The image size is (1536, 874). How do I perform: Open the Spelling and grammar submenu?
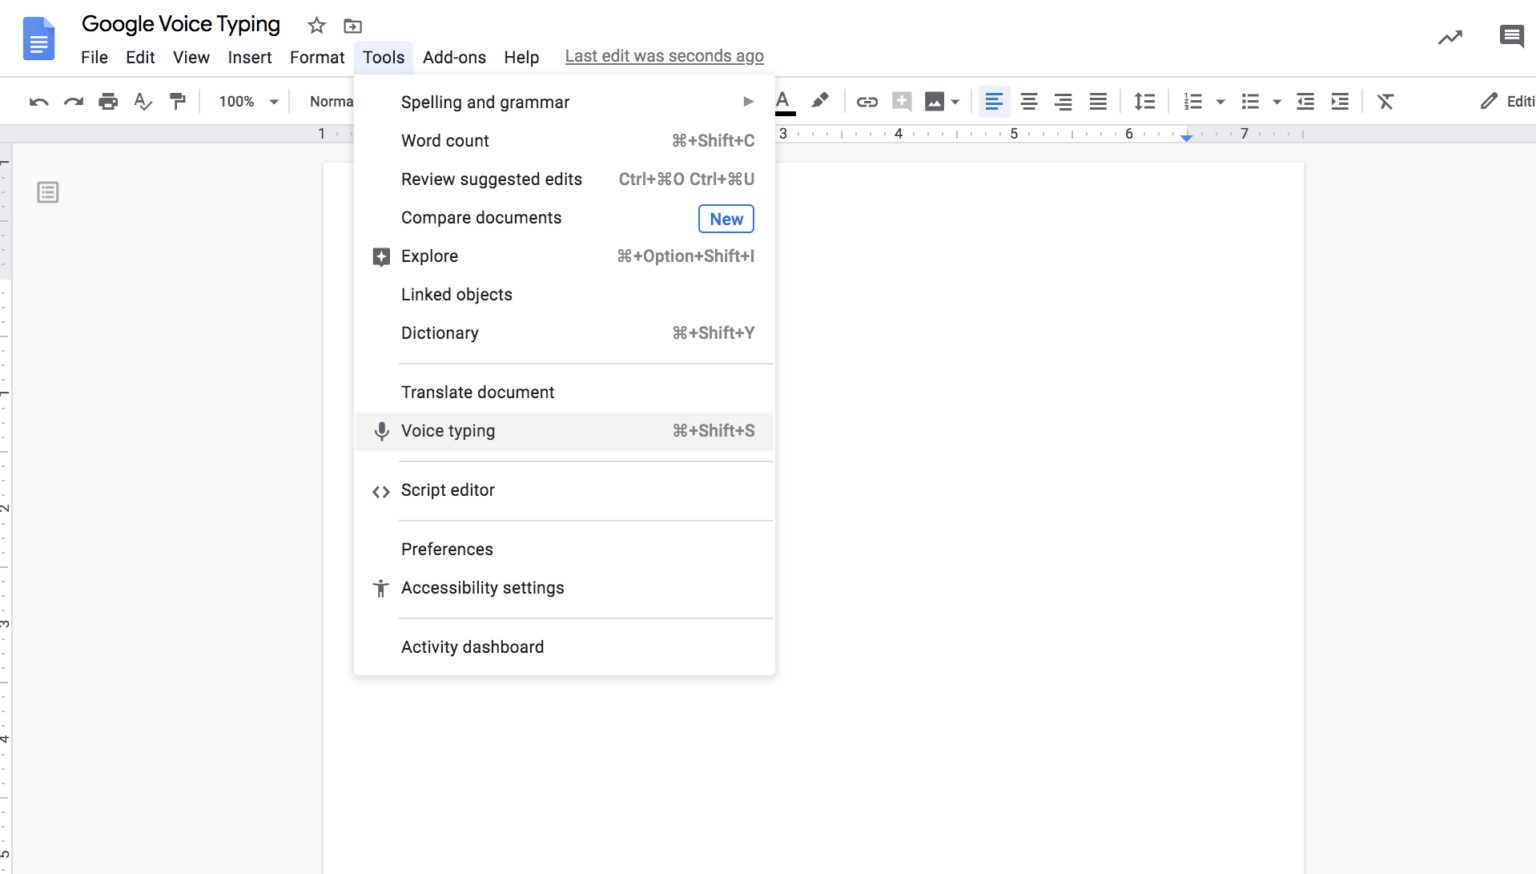coord(485,101)
